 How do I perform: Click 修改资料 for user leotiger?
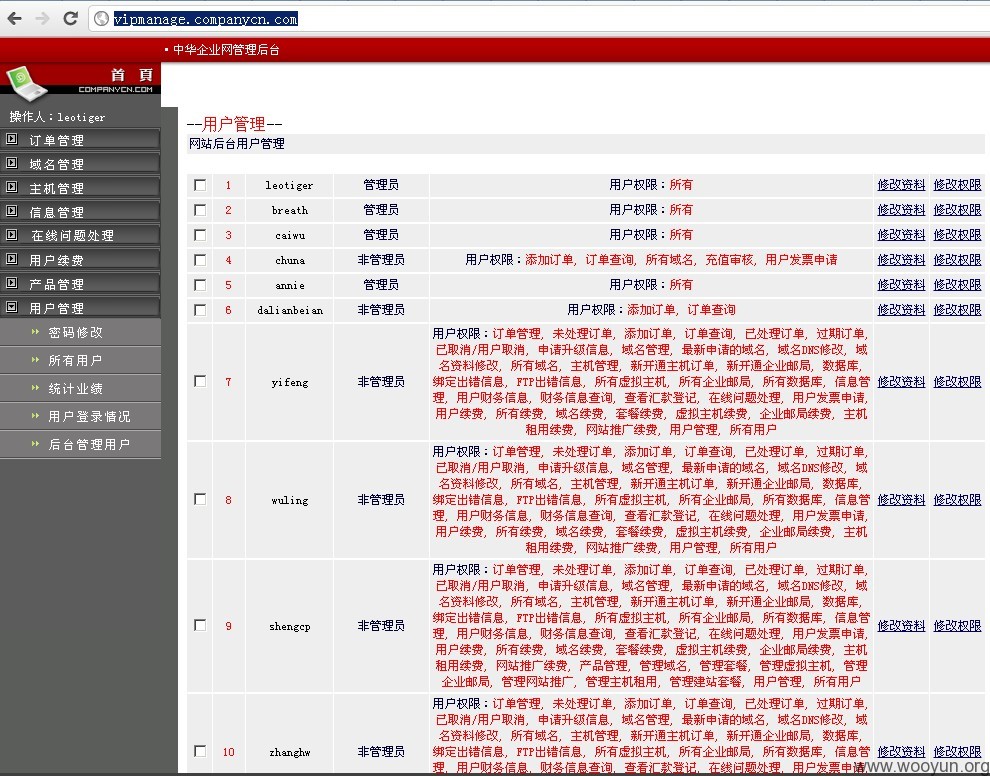pyautogui.click(x=901, y=185)
